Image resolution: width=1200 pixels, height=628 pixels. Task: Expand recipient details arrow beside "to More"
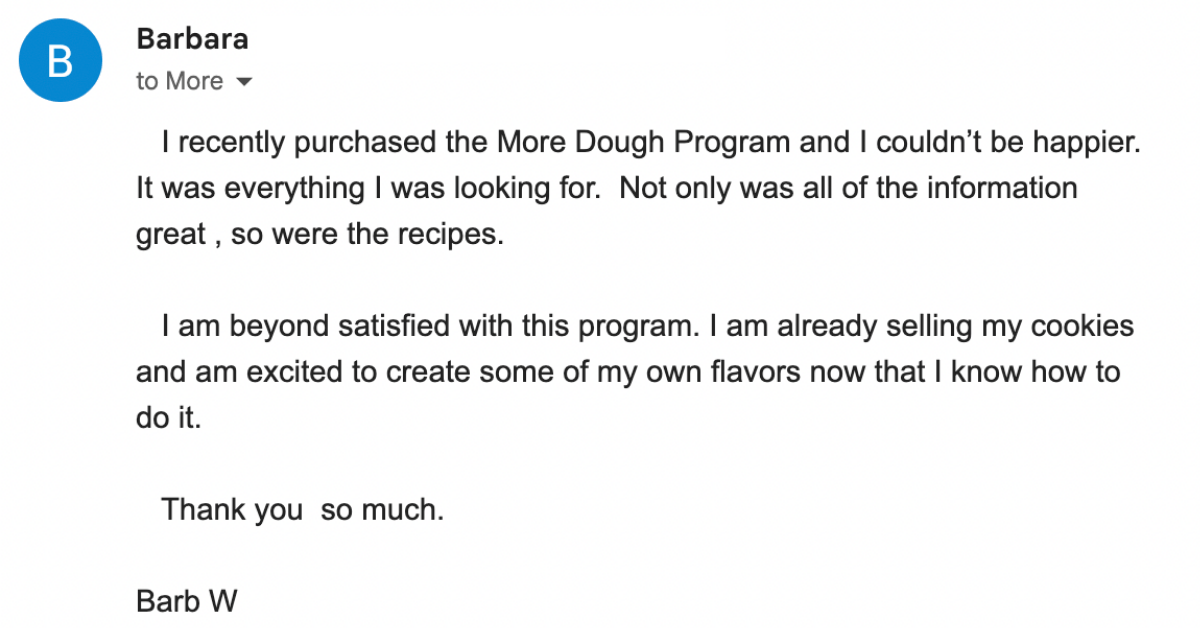(243, 82)
